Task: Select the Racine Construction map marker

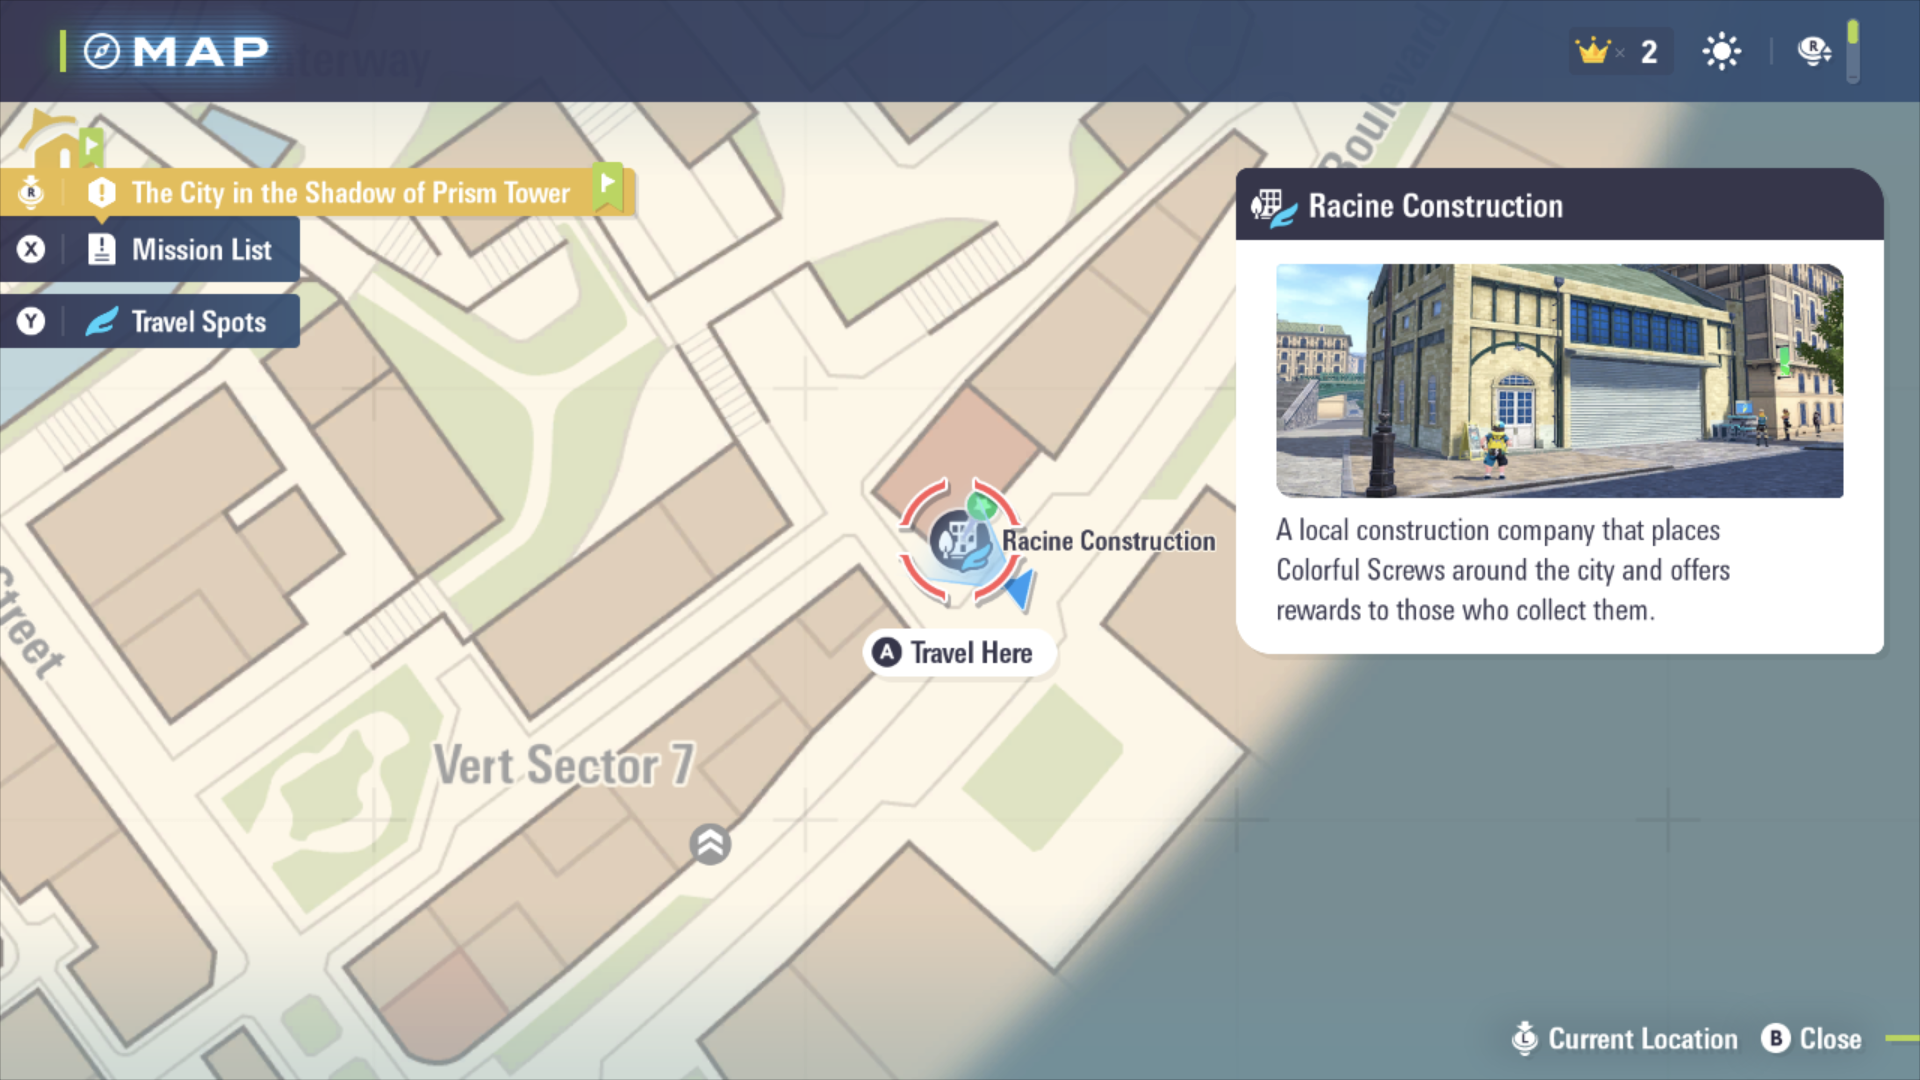Action: 960,541
